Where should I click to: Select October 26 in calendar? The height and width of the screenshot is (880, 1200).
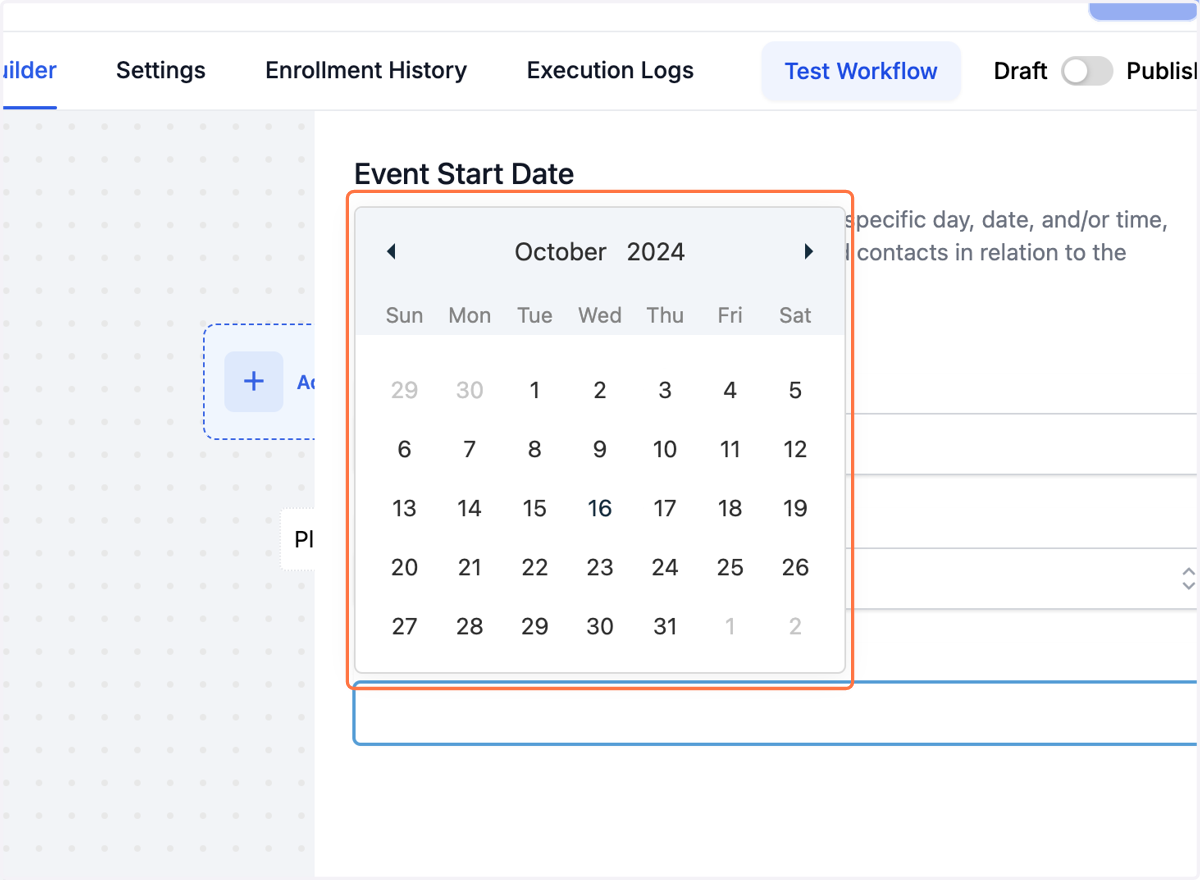pos(795,567)
